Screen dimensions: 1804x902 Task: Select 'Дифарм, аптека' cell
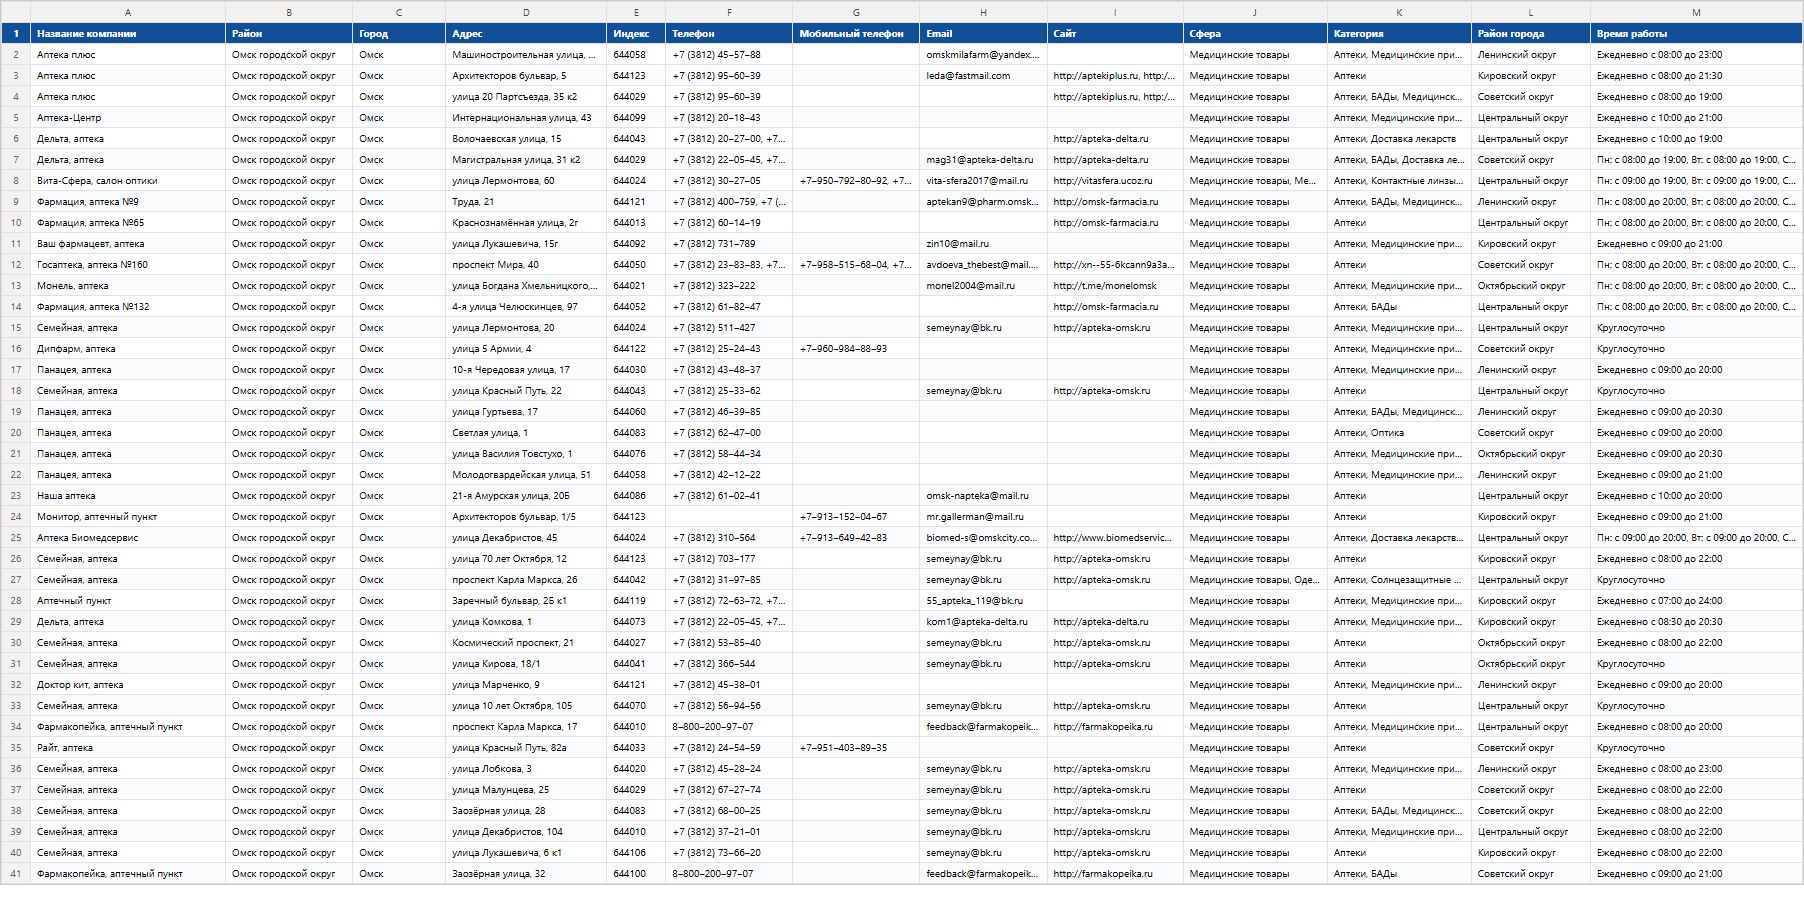click(128, 349)
